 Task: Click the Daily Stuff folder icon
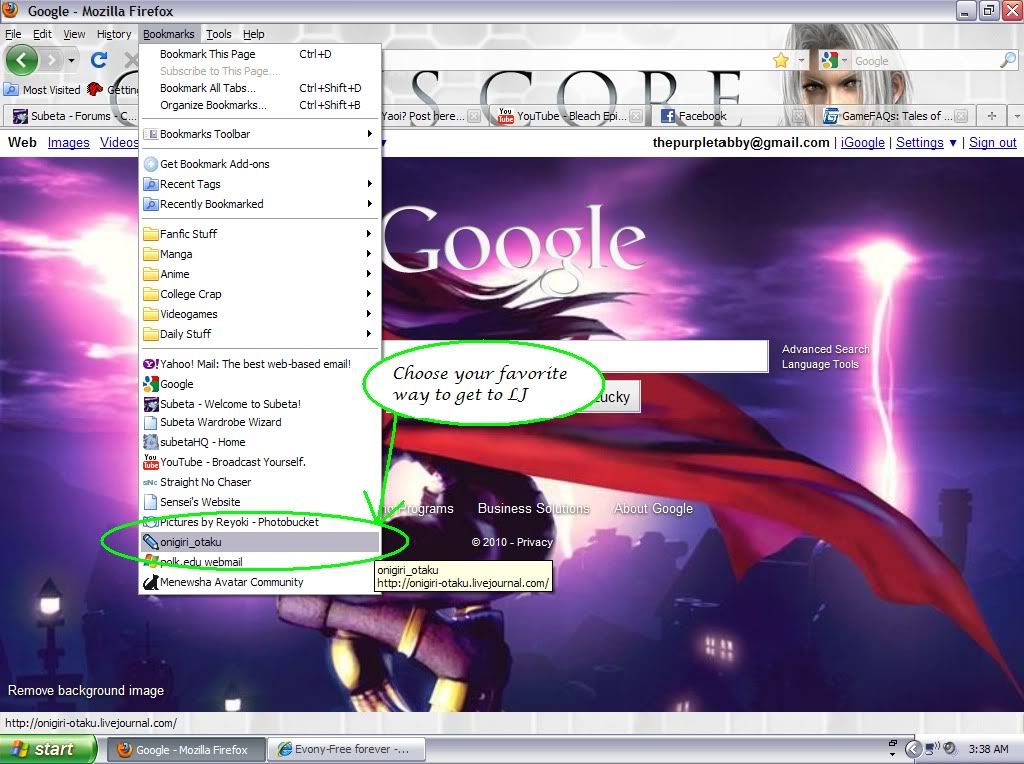(151, 334)
